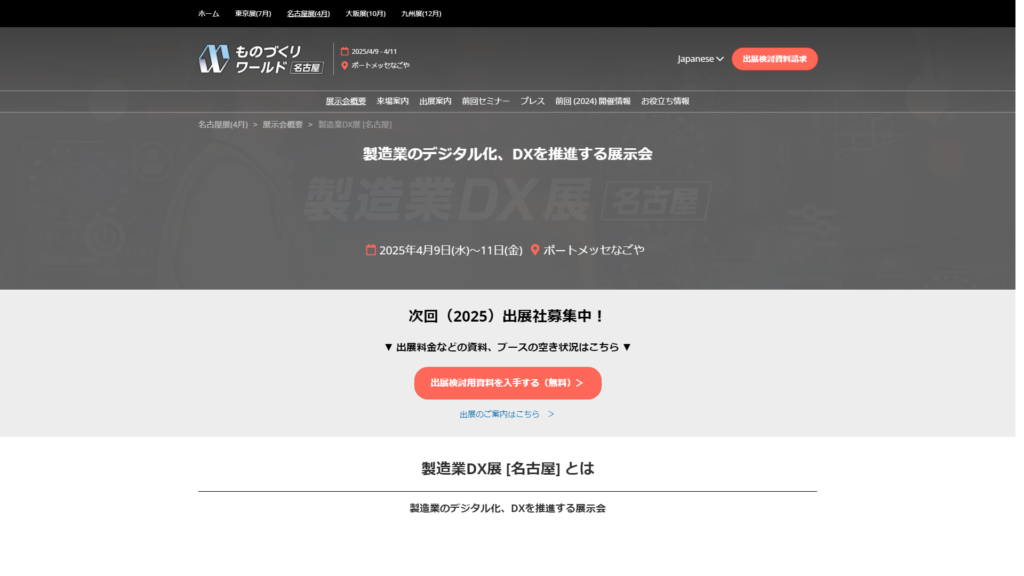Click the heading 次回（2025）出展社募集中！

(x=507, y=316)
